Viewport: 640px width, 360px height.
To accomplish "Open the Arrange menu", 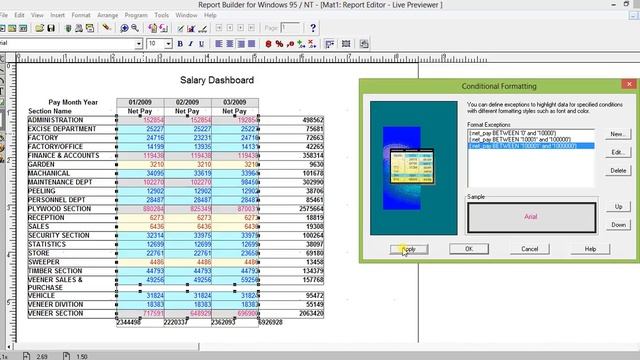I will 108,15.
